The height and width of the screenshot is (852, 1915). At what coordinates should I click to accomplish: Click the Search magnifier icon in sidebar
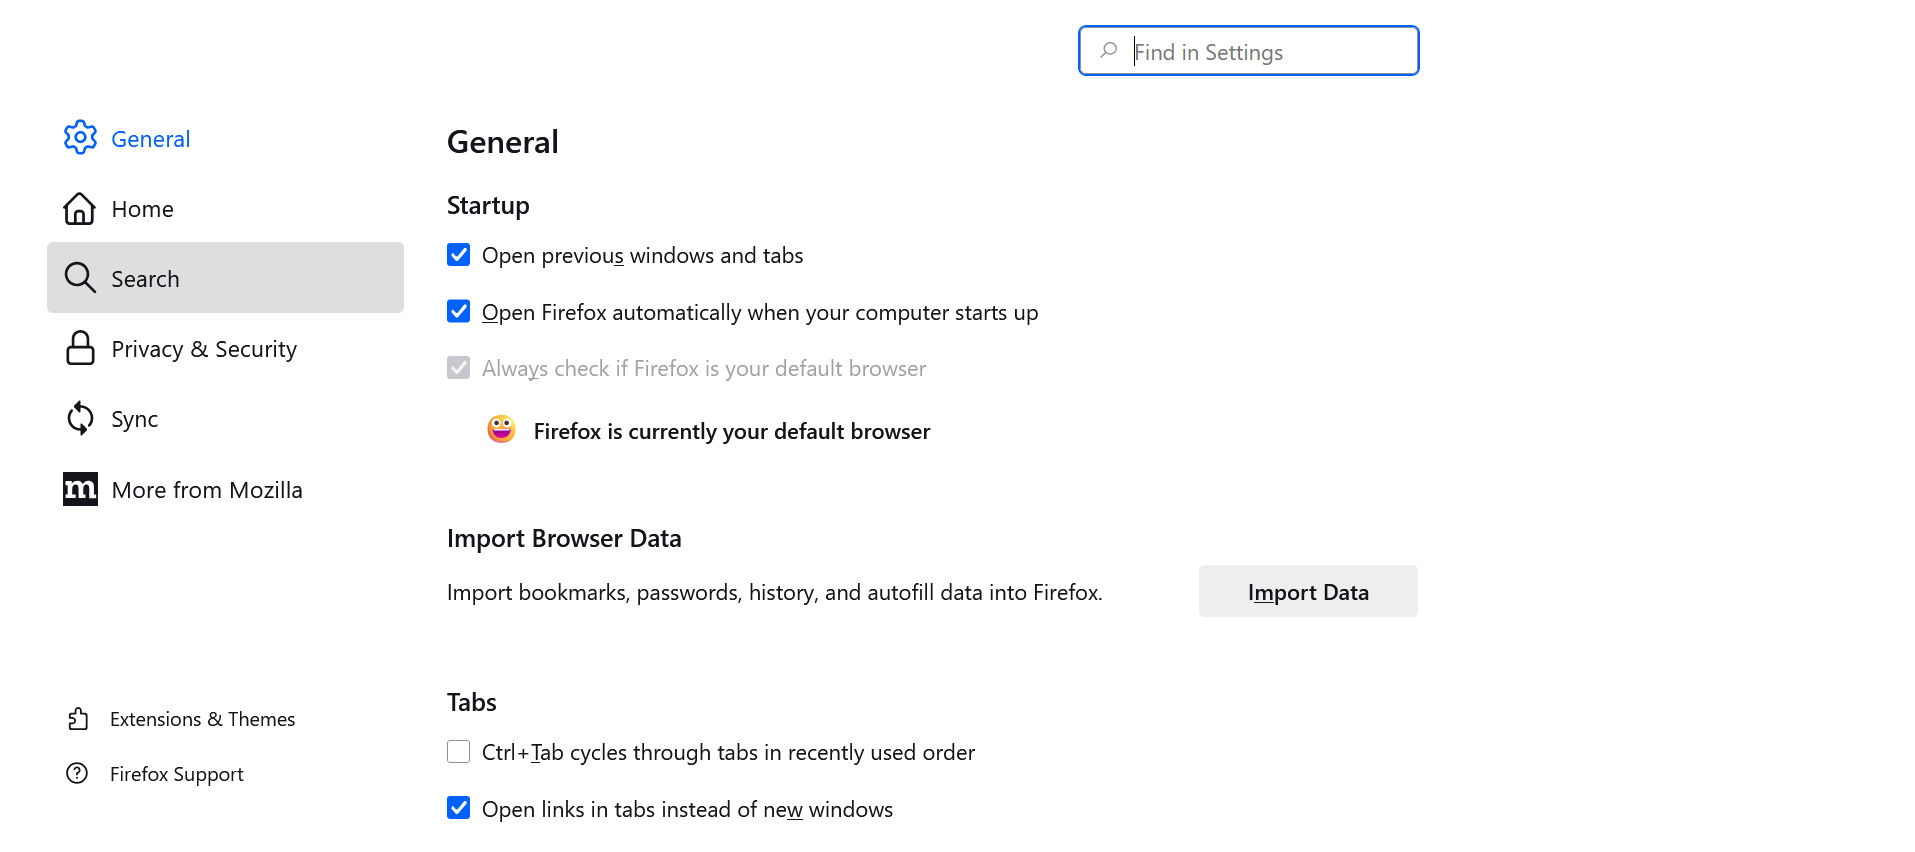(80, 278)
